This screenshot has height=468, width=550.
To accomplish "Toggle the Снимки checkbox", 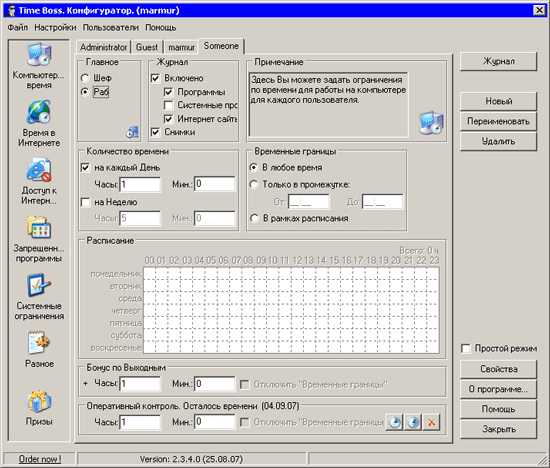I will click(x=155, y=132).
